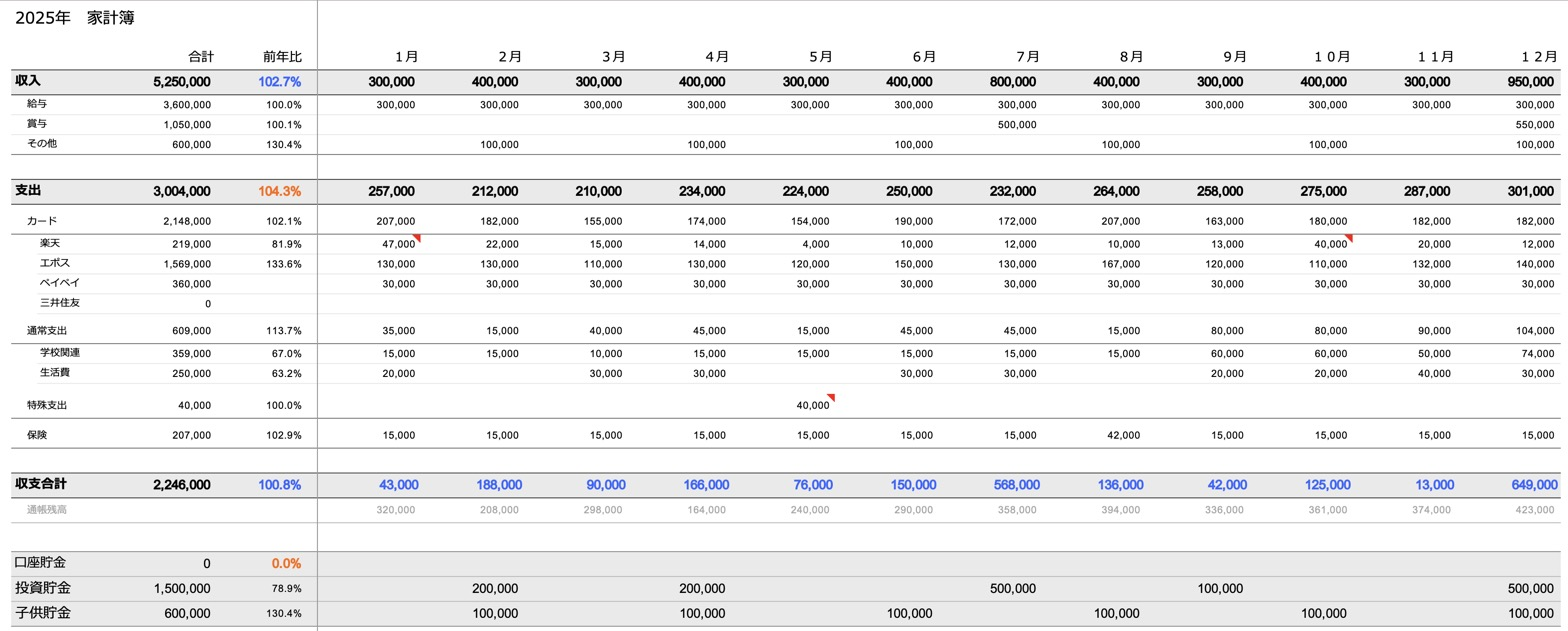Select the title cell 2025年 家計簿
Screen dimensions: 1568x631
click(x=75, y=18)
